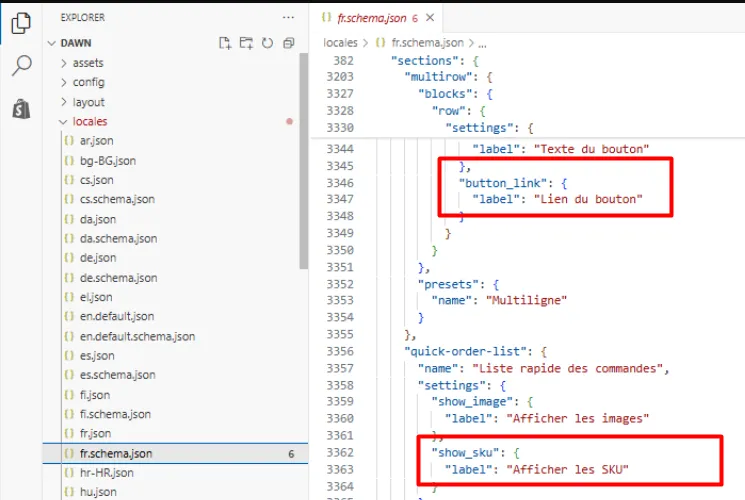Image resolution: width=745 pixels, height=500 pixels.
Task: Open the Shopify extension icon
Action: pyautogui.click(x=21, y=108)
